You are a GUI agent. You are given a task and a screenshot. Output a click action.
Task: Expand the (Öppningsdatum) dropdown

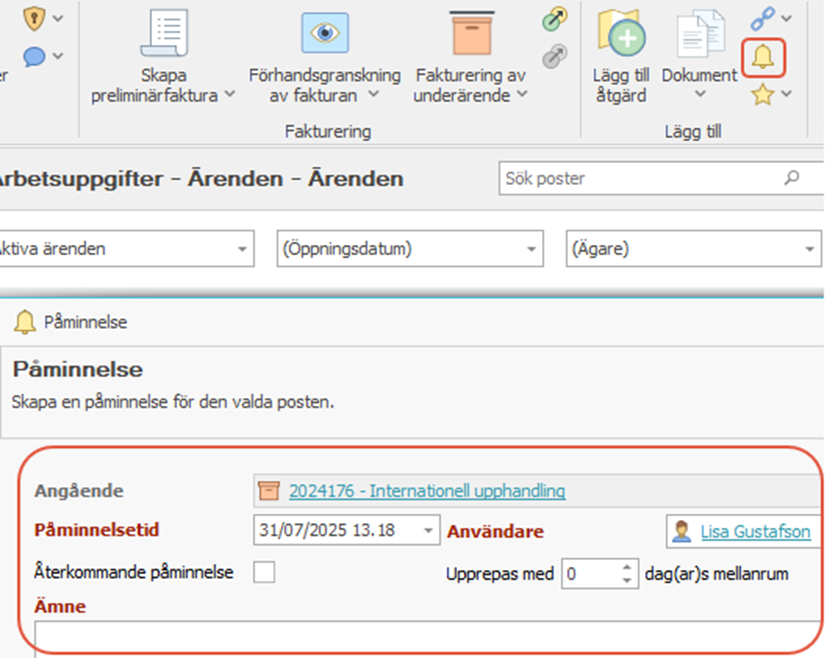(x=530, y=249)
